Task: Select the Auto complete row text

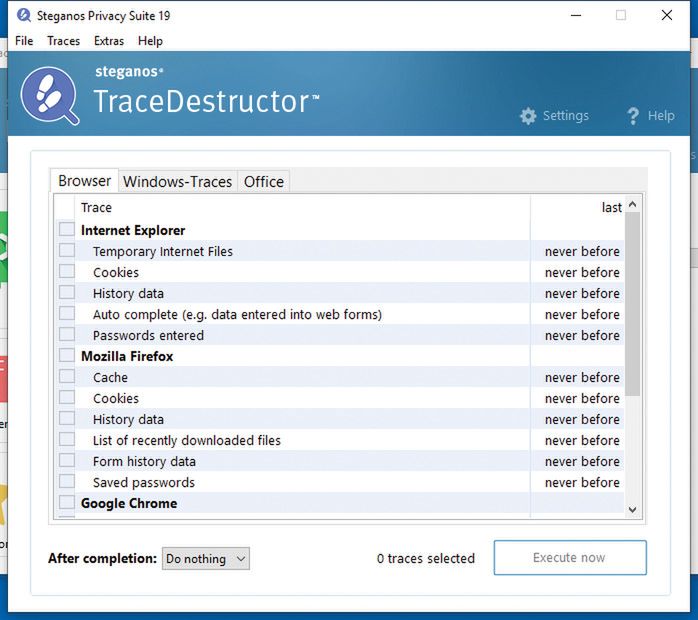Action: tap(237, 315)
